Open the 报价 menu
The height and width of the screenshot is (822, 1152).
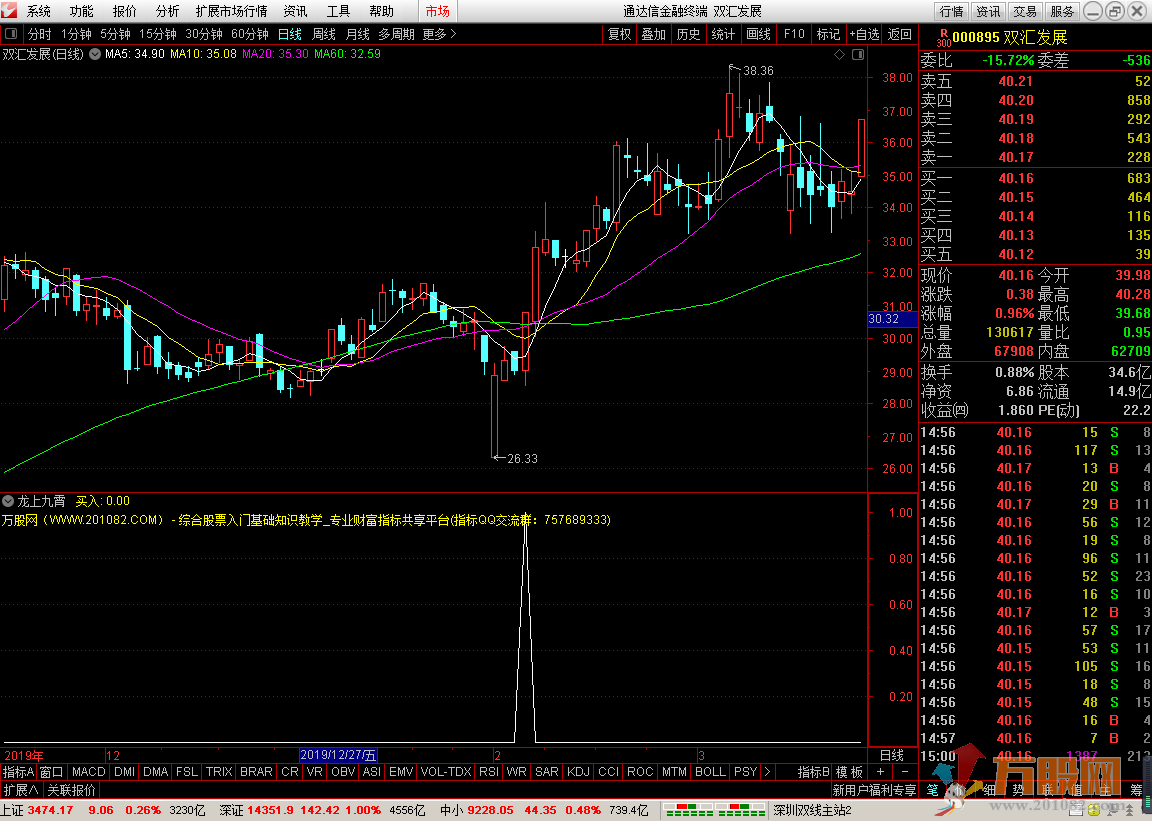(x=124, y=11)
